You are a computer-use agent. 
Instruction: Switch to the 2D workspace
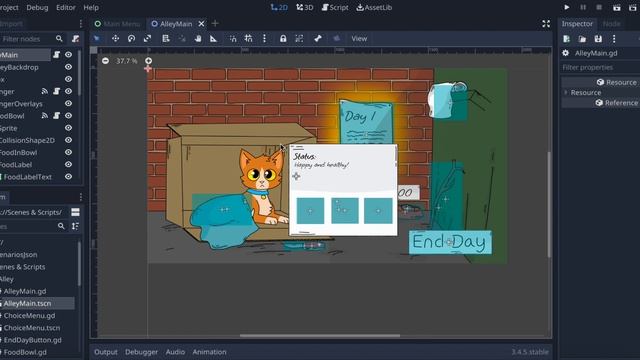(279, 7)
